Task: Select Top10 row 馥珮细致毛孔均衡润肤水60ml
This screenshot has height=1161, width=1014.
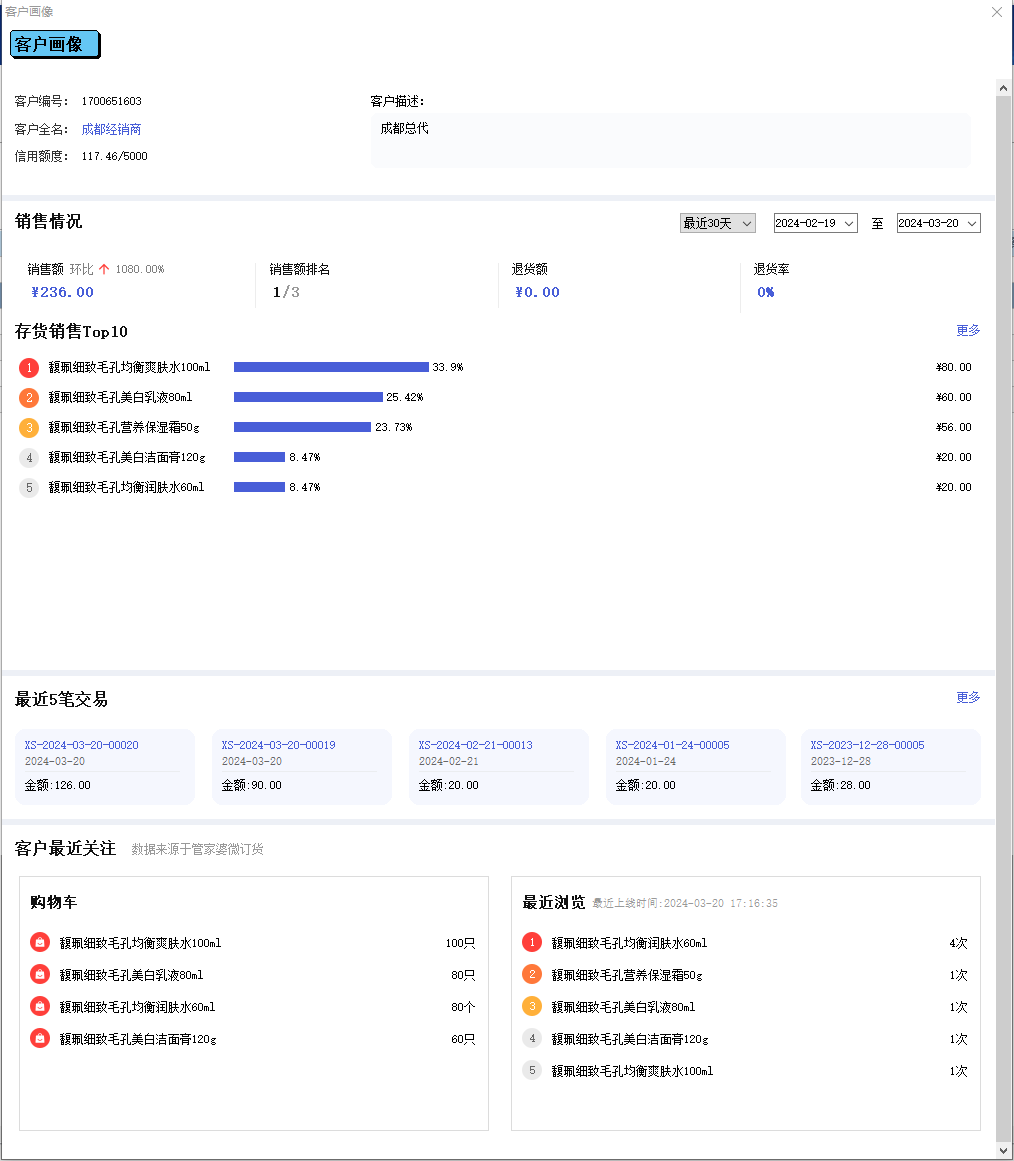Action: pos(126,487)
